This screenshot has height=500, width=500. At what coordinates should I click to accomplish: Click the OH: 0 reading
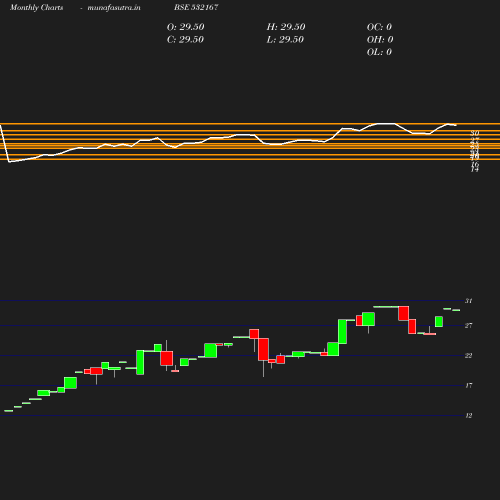click(x=380, y=40)
